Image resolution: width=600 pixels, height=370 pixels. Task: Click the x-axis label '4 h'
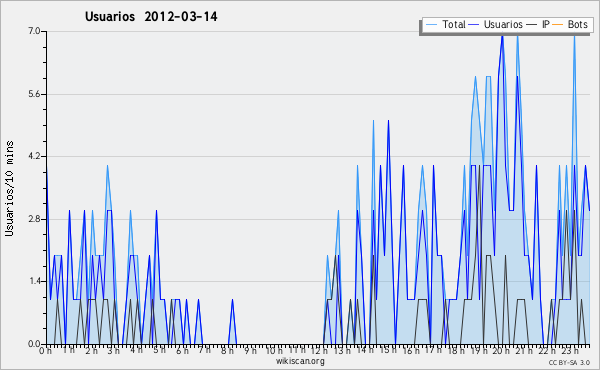tap(136, 350)
